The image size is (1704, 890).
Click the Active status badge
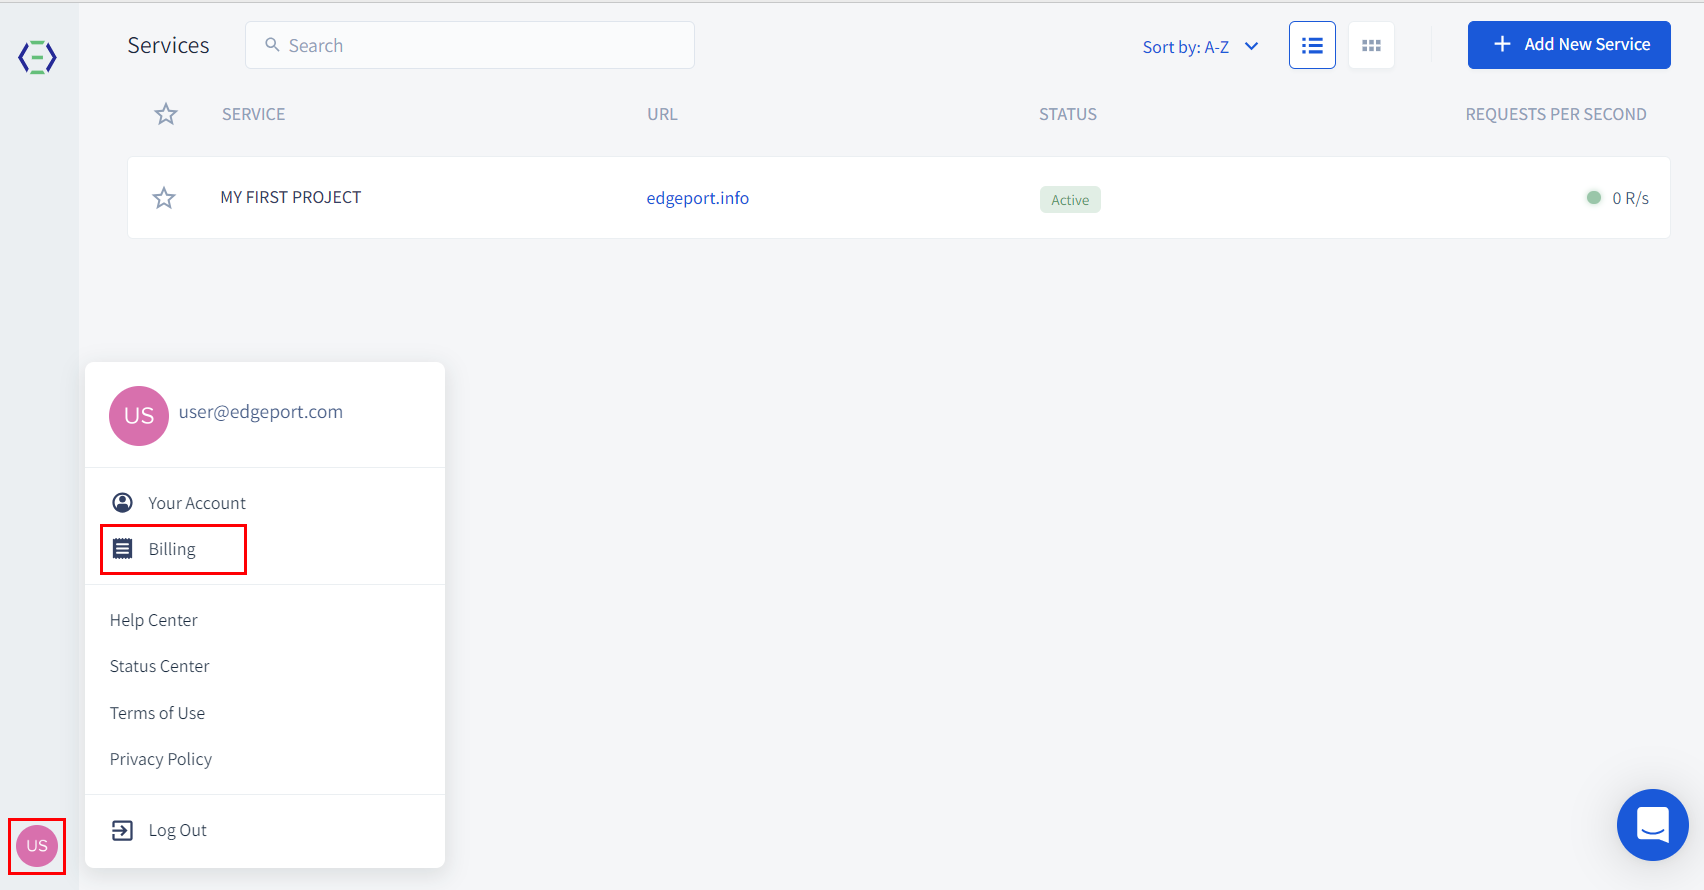tap(1070, 200)
